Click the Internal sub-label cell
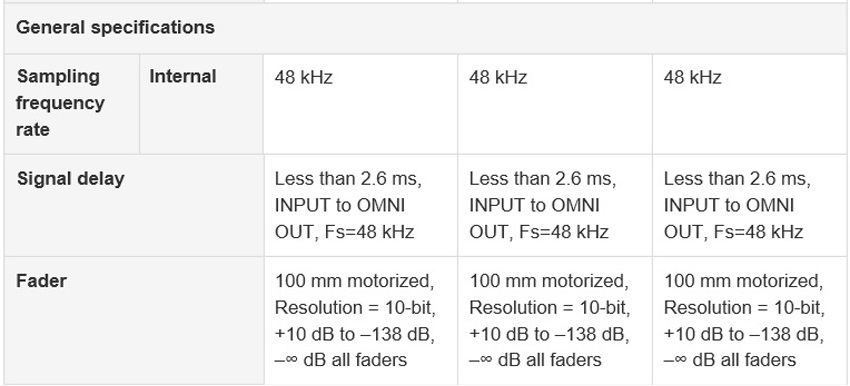This screenshot has width=850, height=386. point(183,76)
